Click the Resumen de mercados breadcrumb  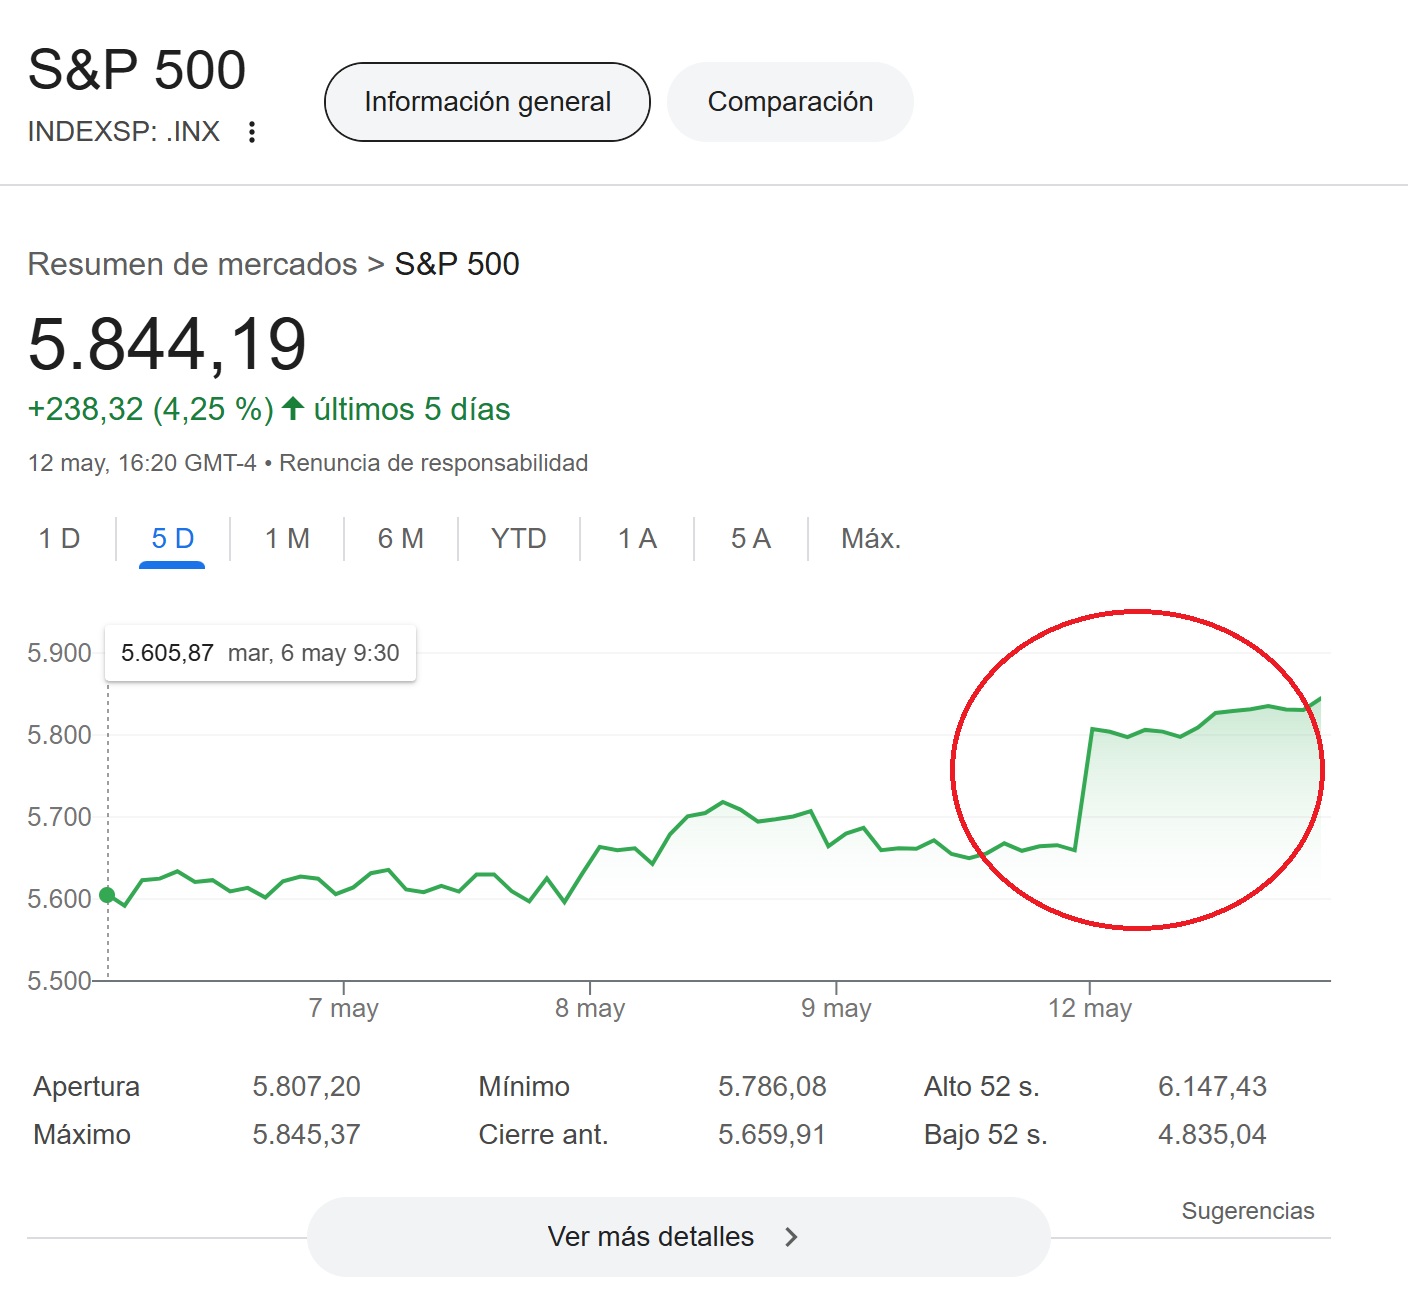click(192, 264)
